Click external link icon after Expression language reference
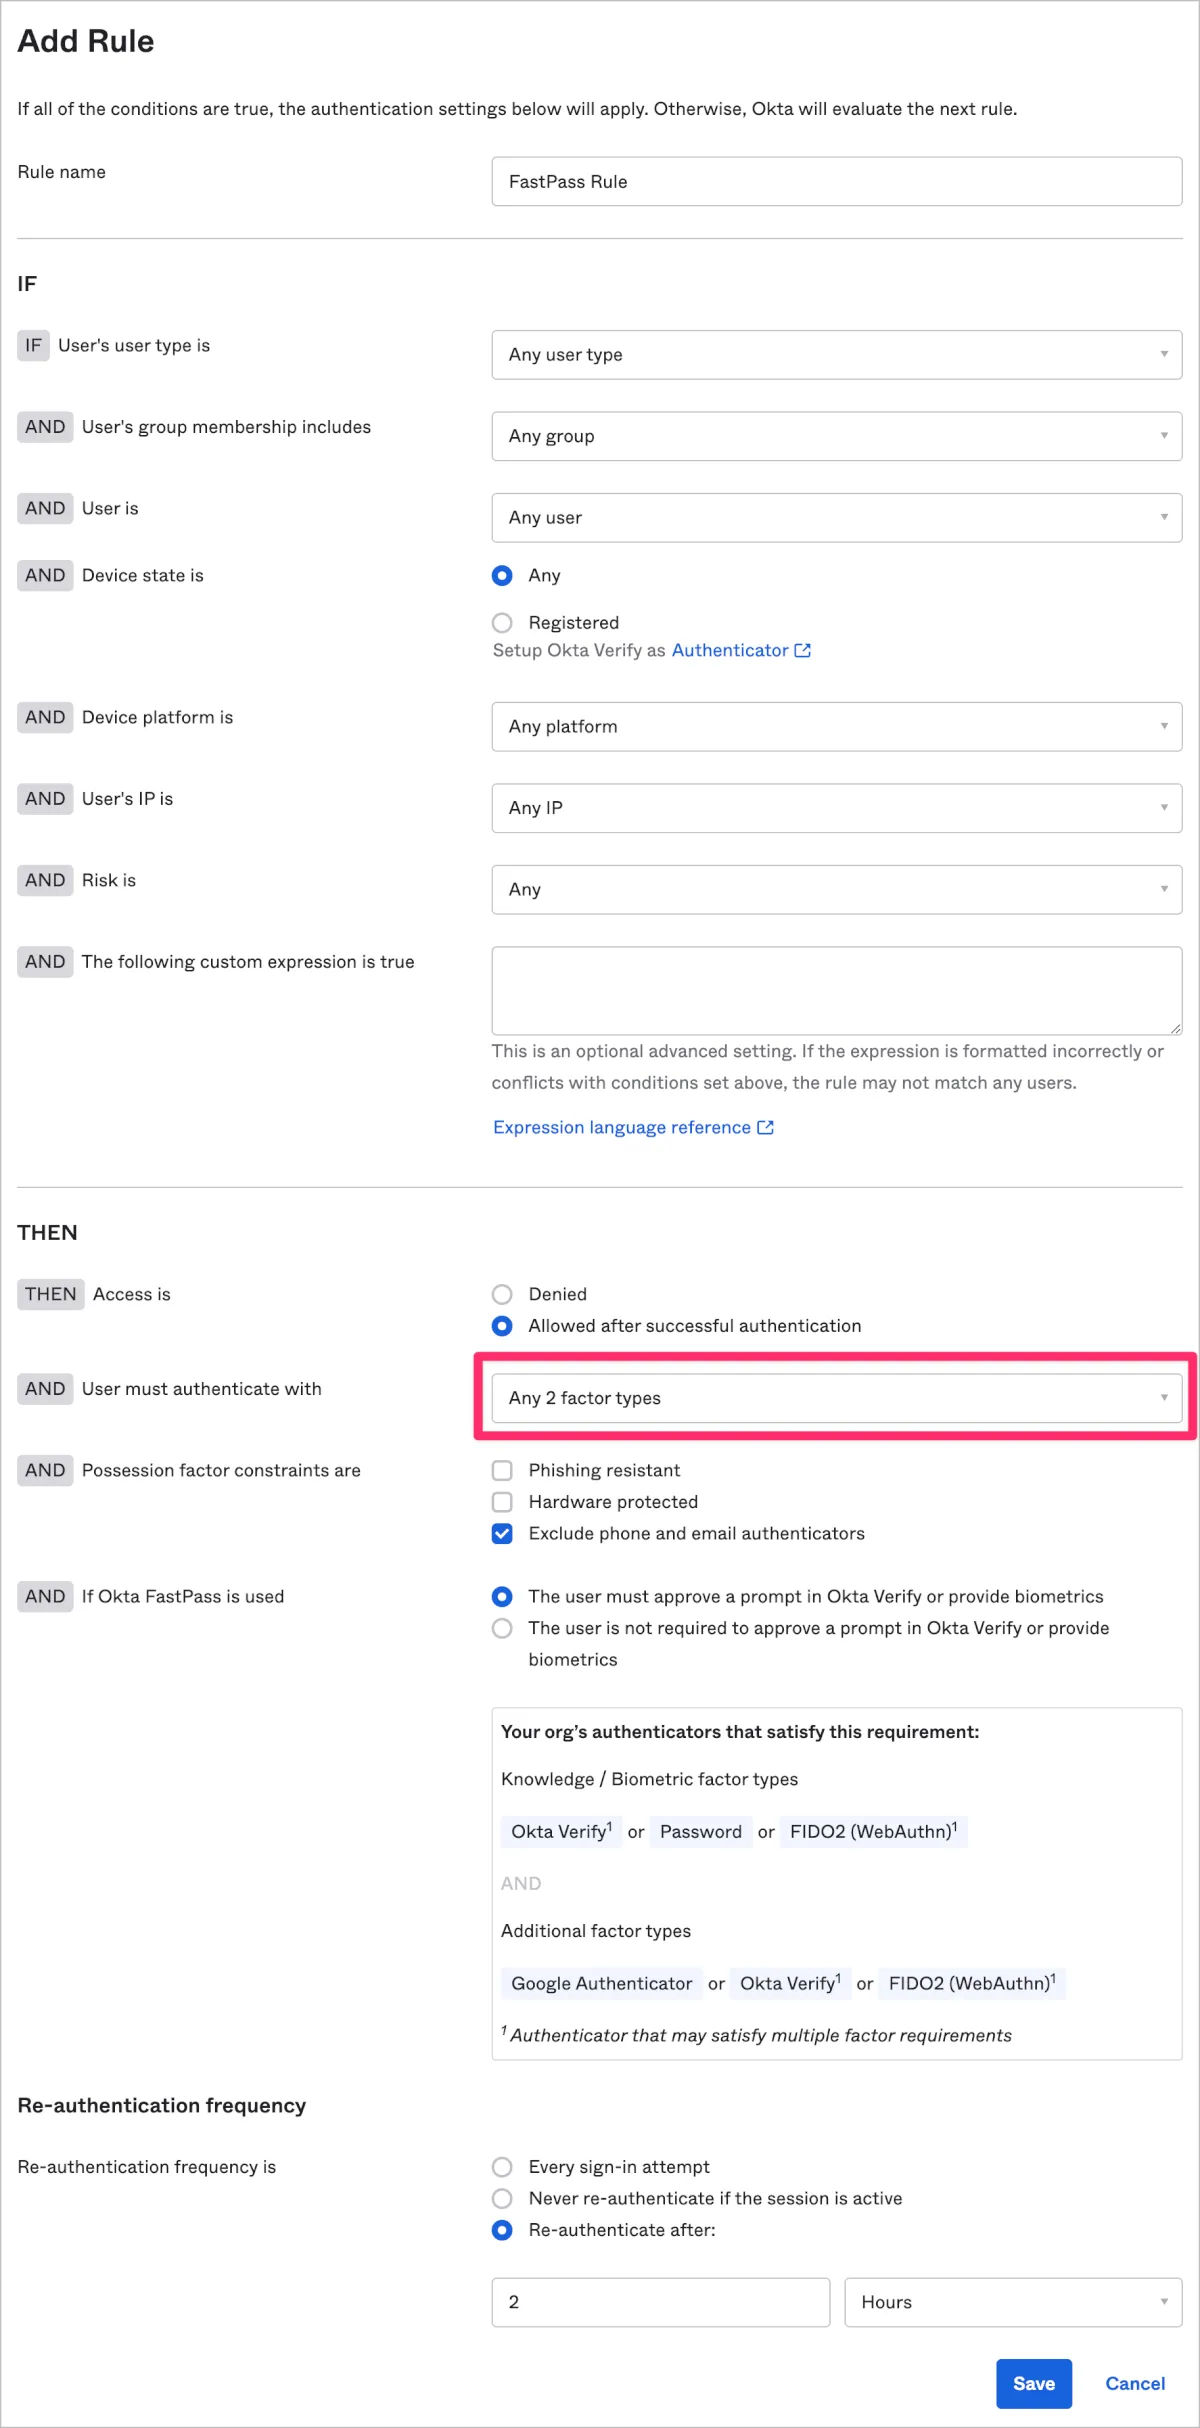 click(765, 1127)
